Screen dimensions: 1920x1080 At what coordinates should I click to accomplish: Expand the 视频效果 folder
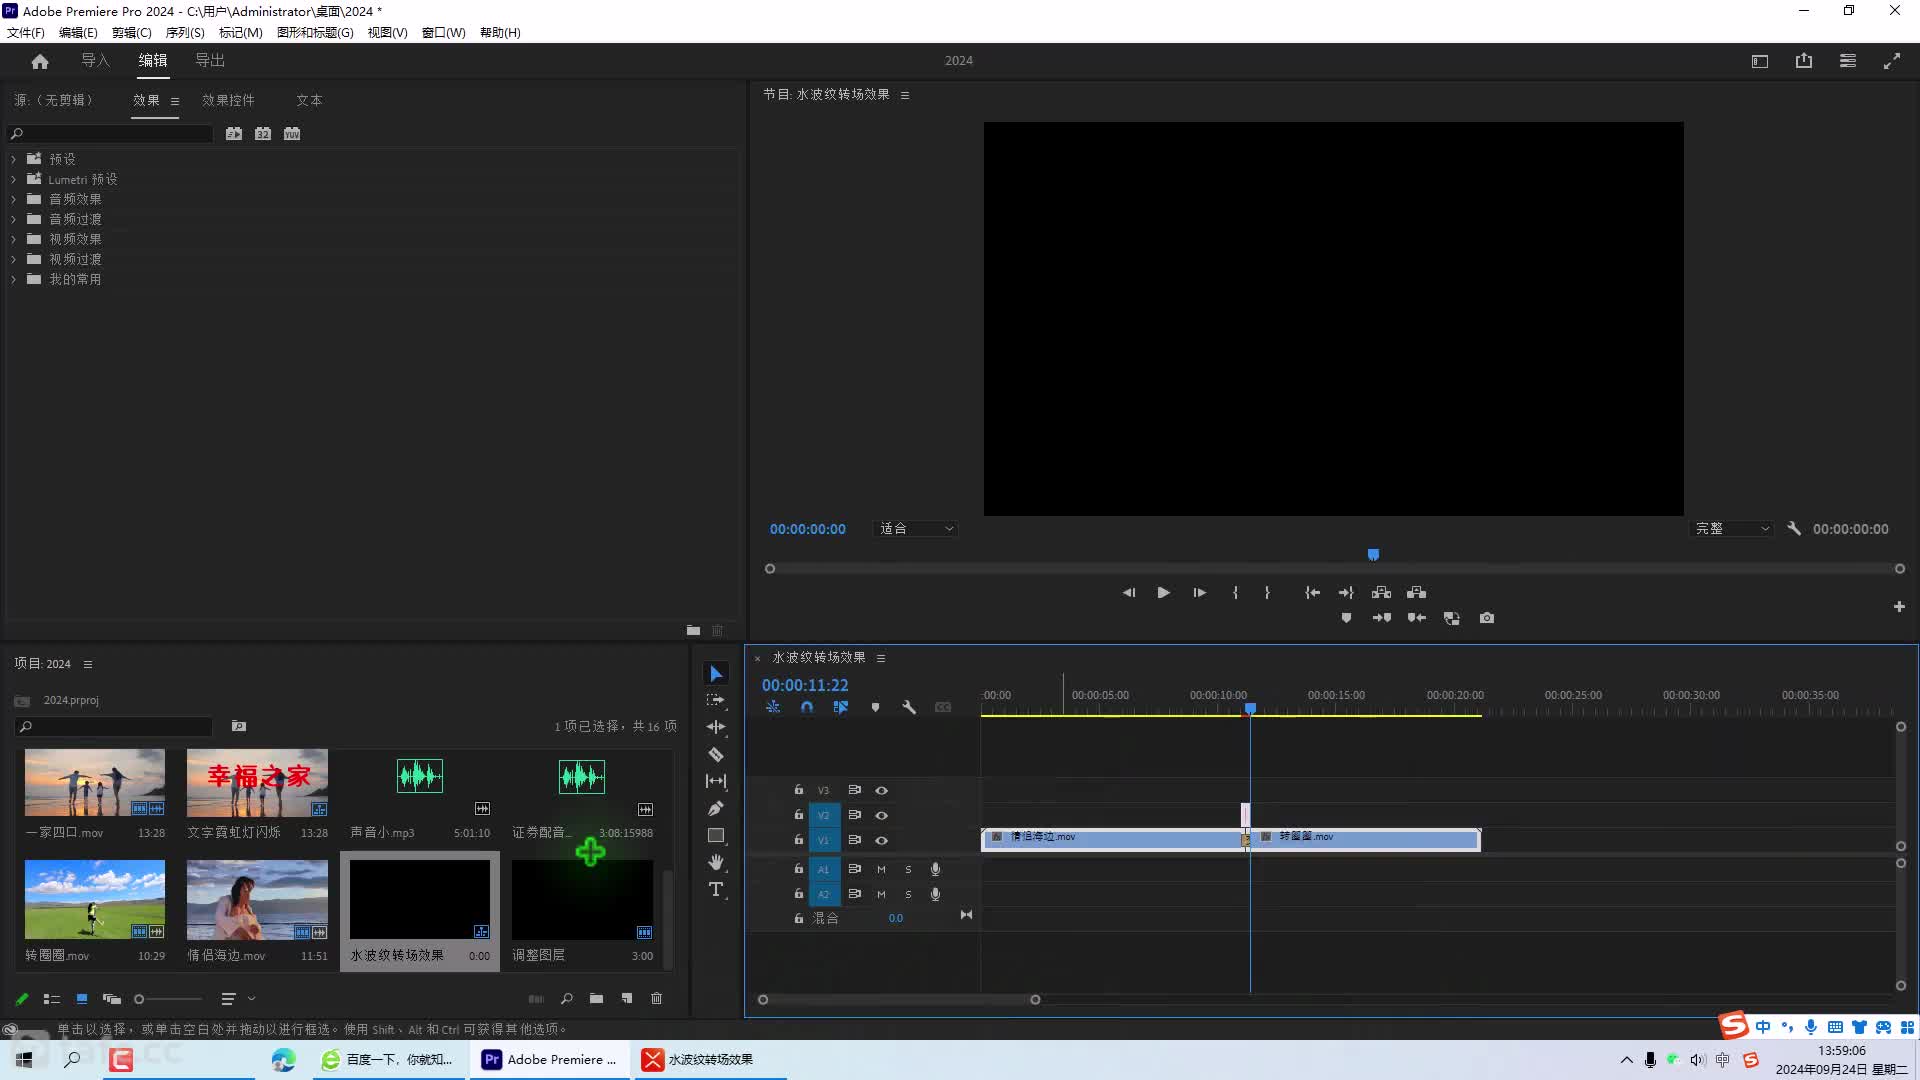13,239
